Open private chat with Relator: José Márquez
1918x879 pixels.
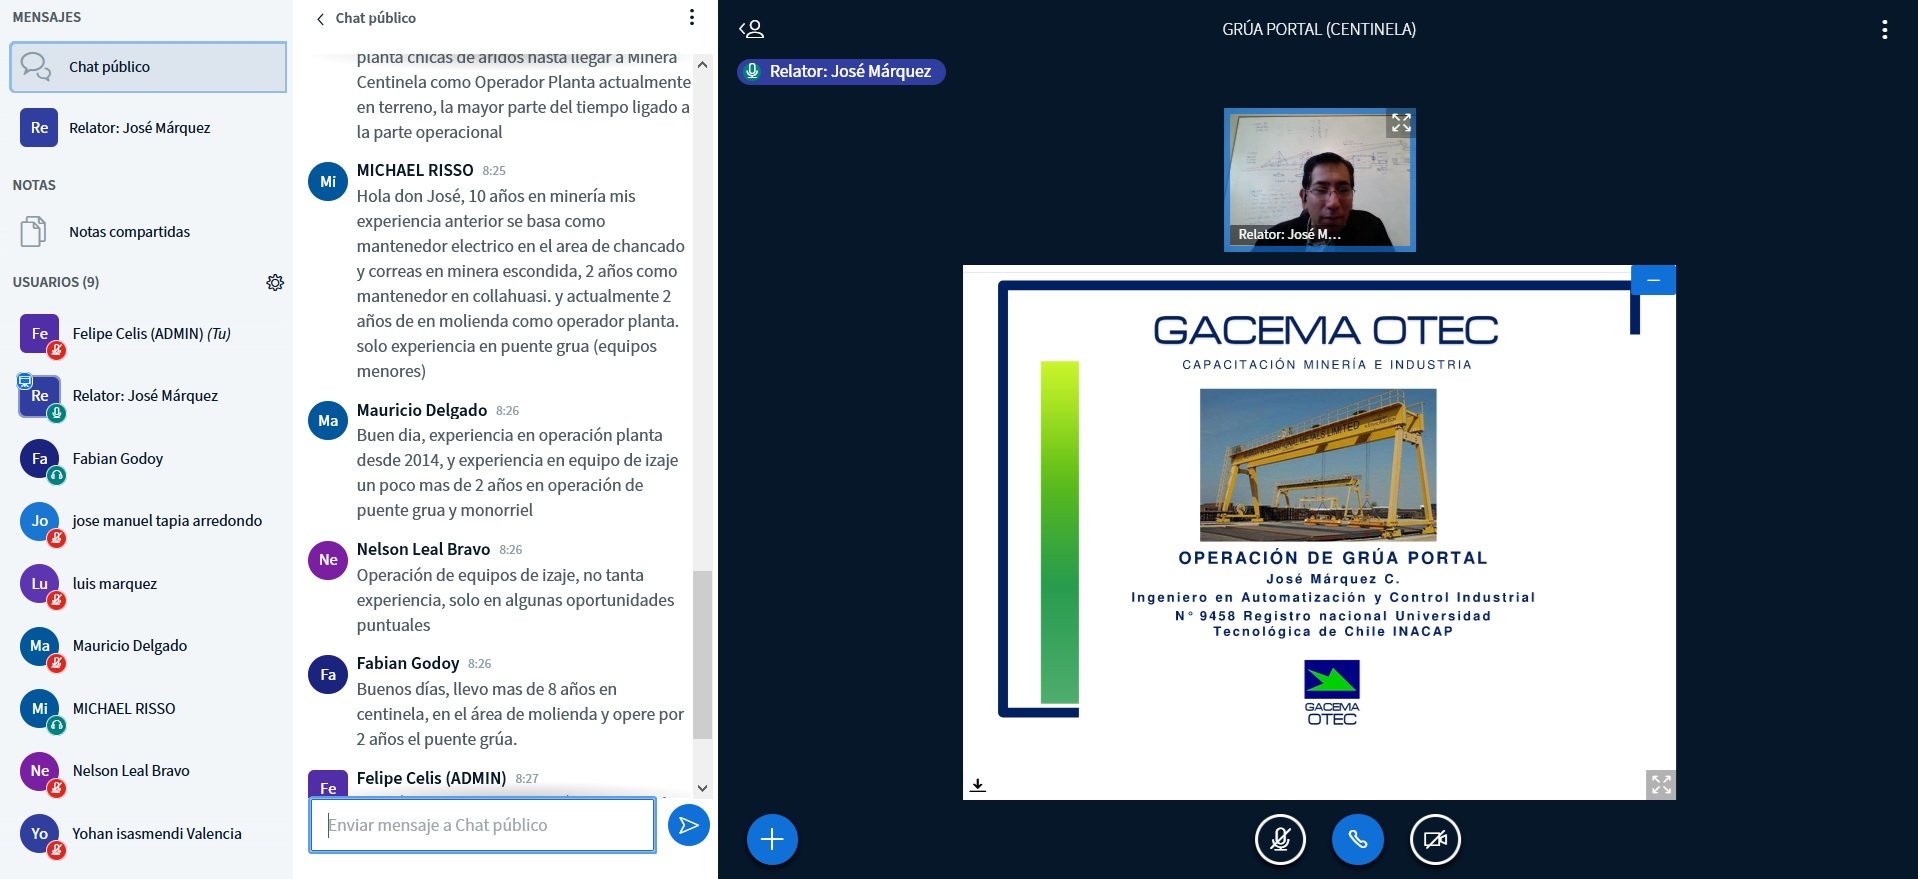(148, 128)
